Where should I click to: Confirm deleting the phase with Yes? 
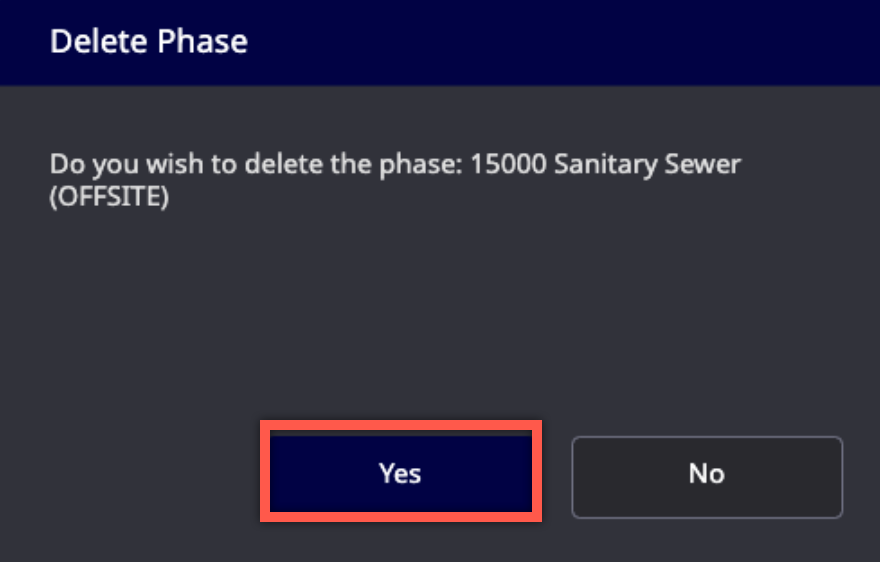pos(400,473)
